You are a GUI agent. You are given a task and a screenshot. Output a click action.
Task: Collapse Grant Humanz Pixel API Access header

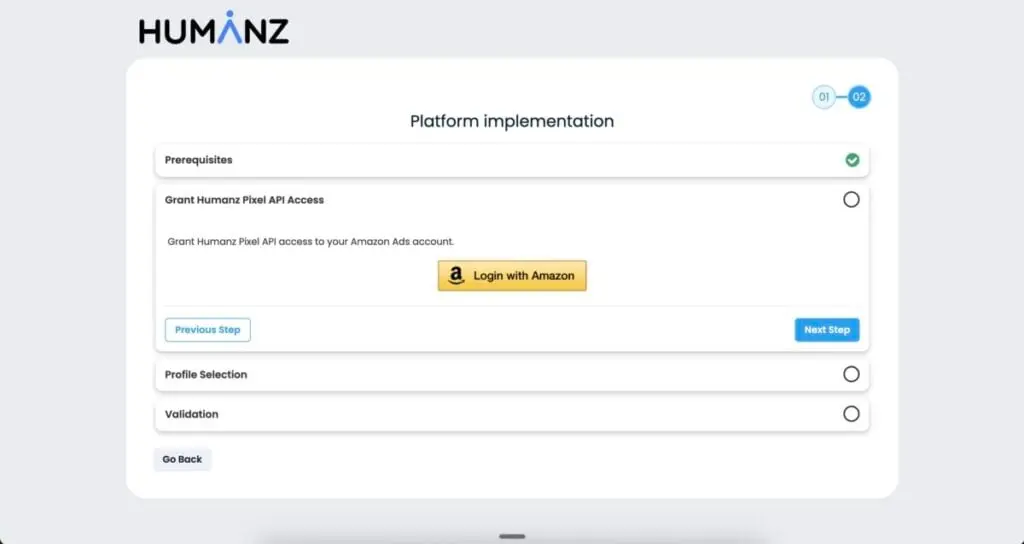(512, 200)
